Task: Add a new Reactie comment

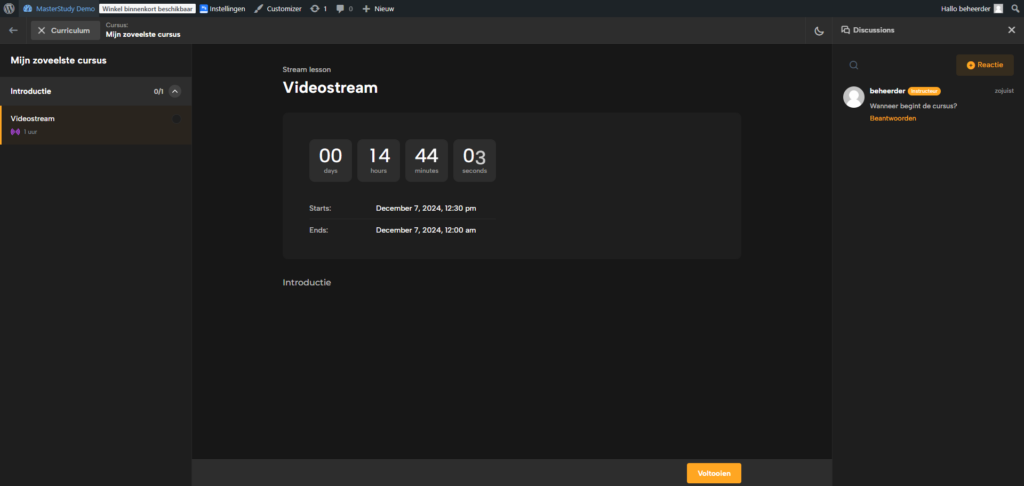Action: (x=985, y=65)
